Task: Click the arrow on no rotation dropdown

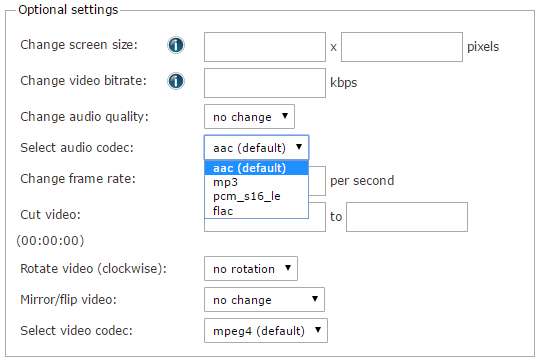Action: 288,268
